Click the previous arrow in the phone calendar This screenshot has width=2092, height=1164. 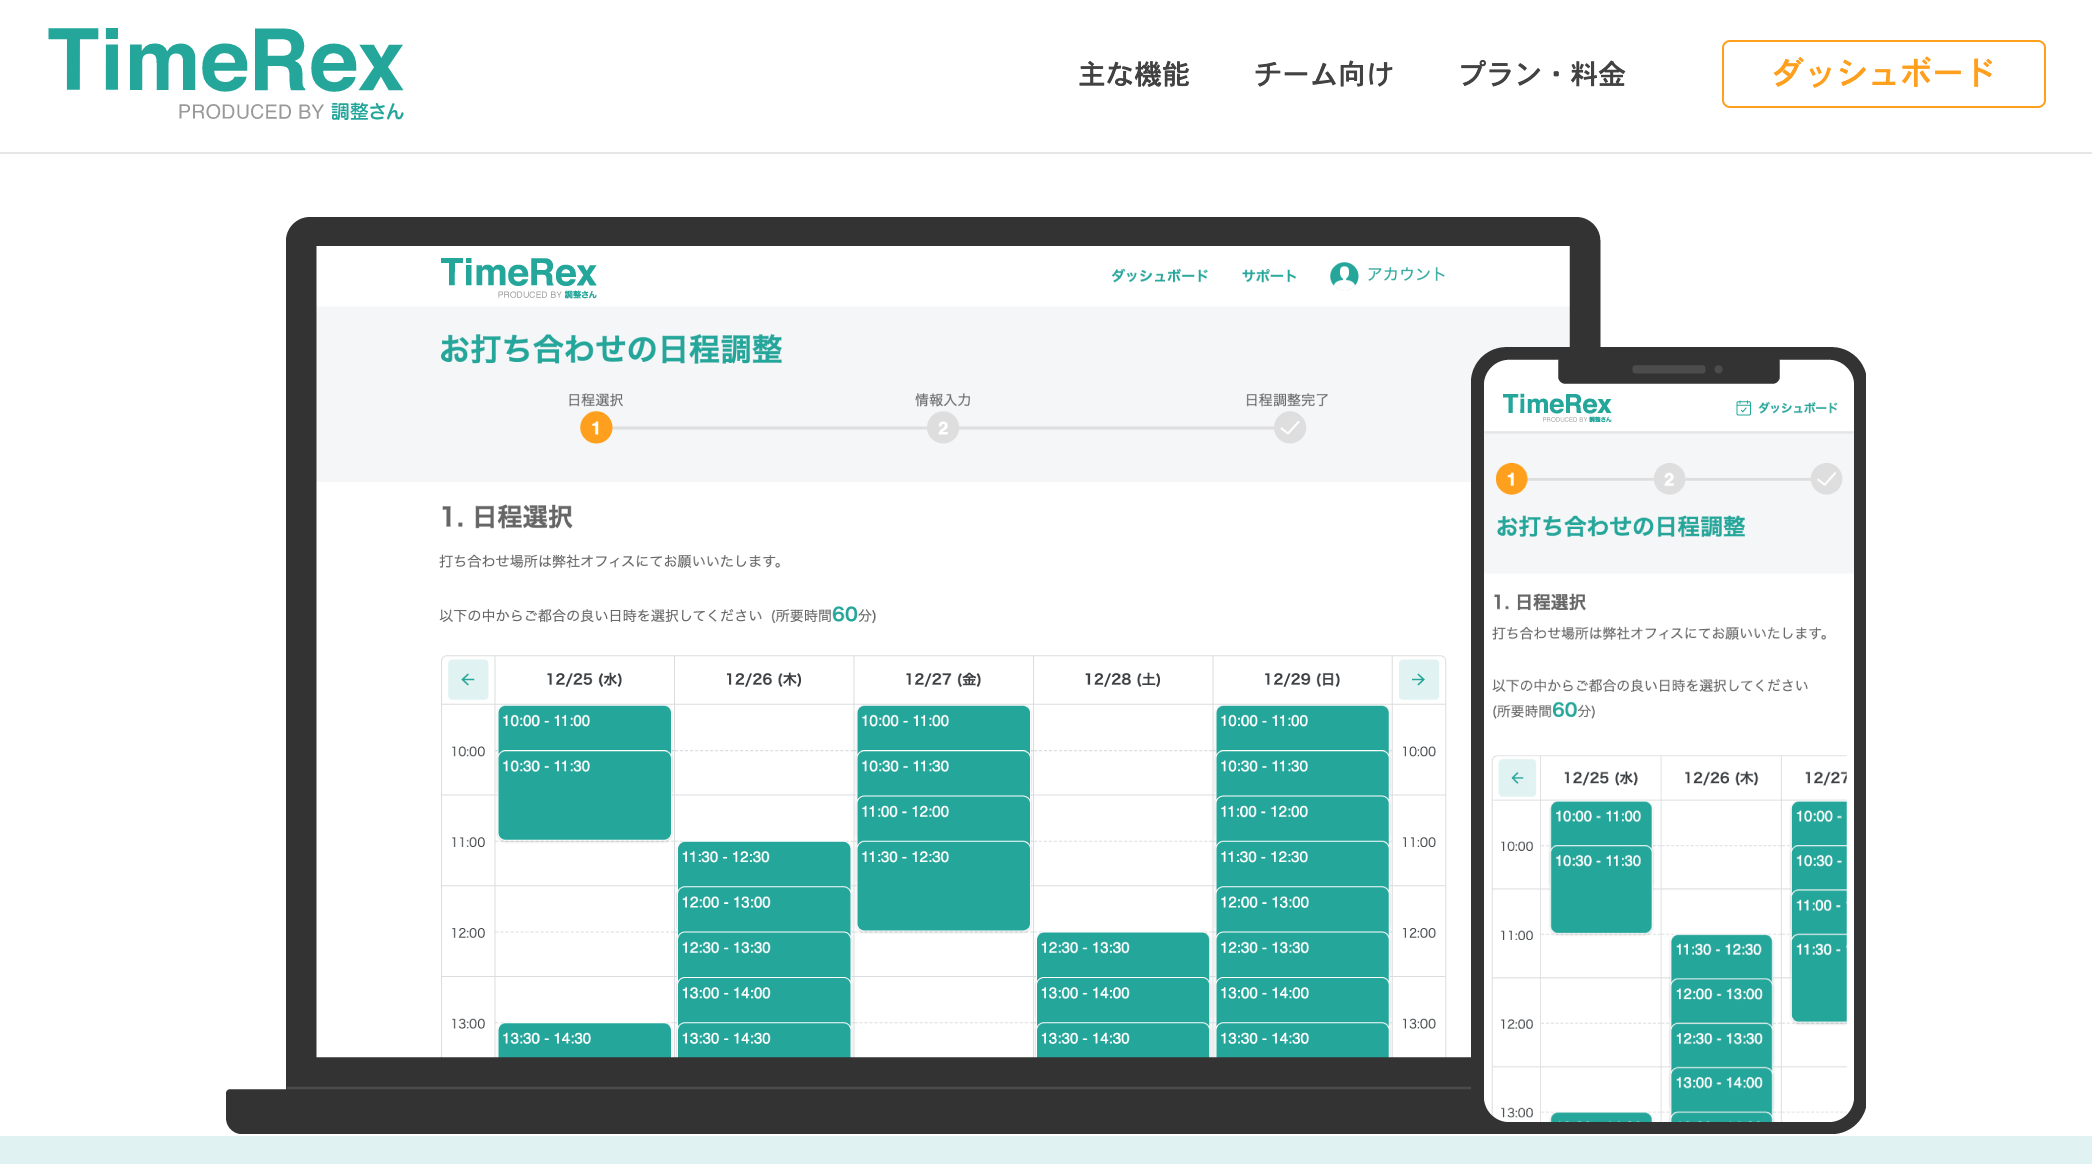tap(1517, 777)
